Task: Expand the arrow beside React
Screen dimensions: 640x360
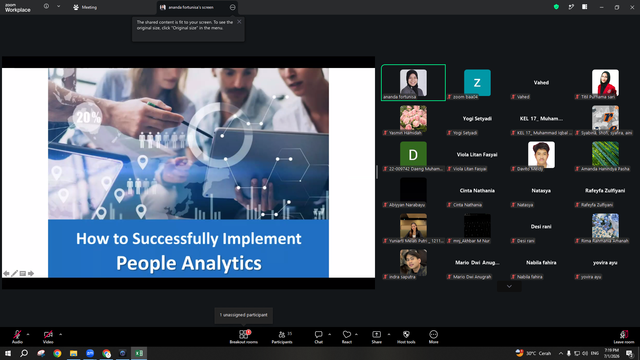Action: click(x=356, y=334)
